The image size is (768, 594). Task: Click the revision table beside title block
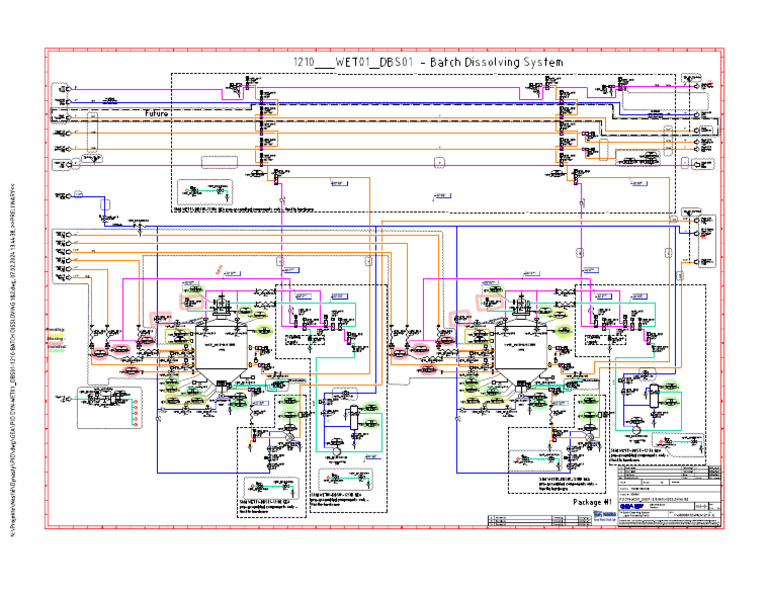[540, 521]
